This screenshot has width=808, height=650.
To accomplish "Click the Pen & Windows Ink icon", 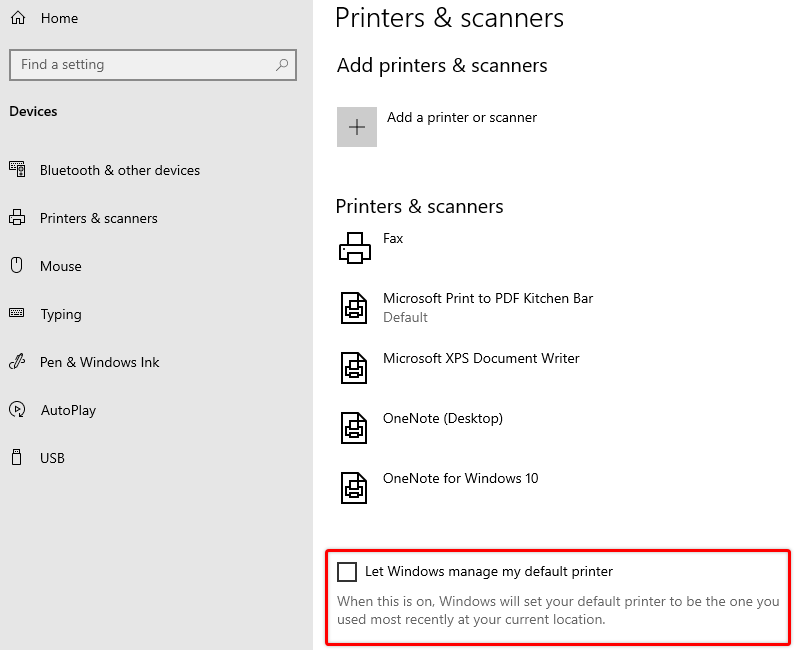I will click(x=17, y=361).
